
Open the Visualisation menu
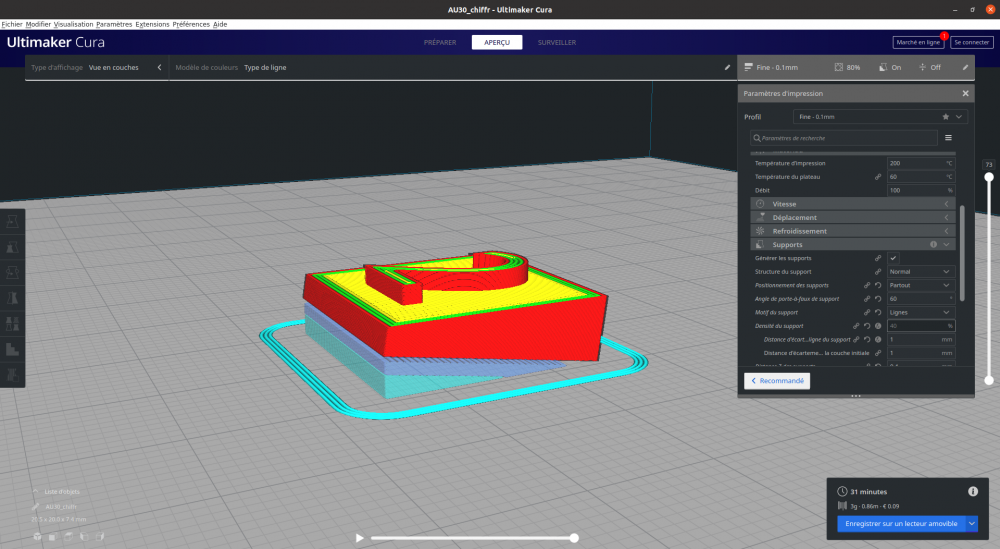point(73,24)
